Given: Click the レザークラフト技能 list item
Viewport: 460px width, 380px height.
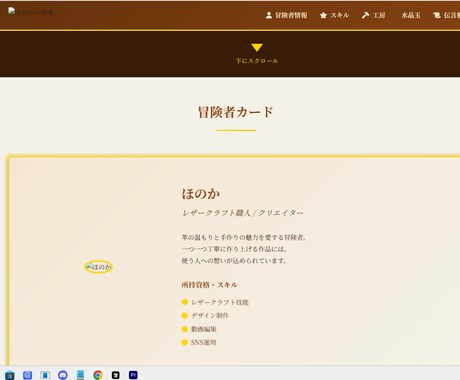Looking at the screenshot, I should click(220, 302).
